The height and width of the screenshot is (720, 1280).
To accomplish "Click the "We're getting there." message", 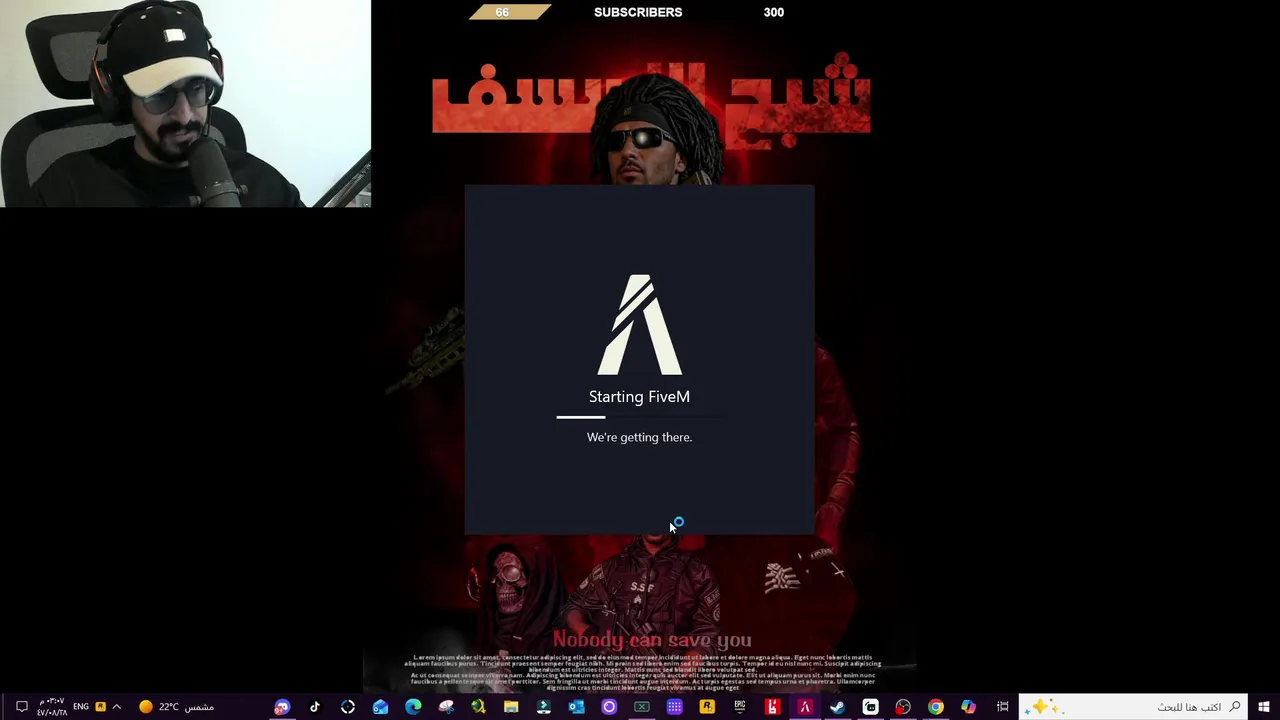I will coord(639,437).
